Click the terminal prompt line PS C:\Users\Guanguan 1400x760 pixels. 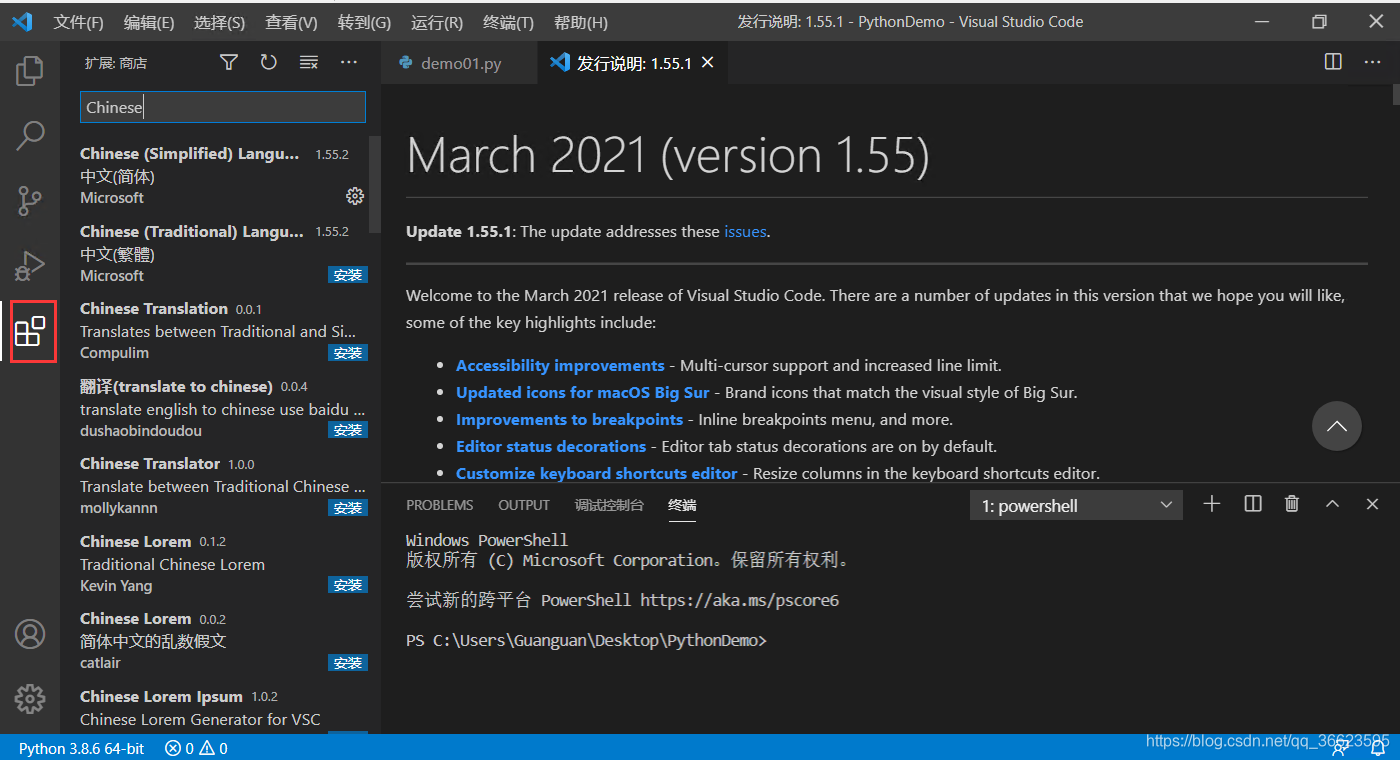pos(586,640)
